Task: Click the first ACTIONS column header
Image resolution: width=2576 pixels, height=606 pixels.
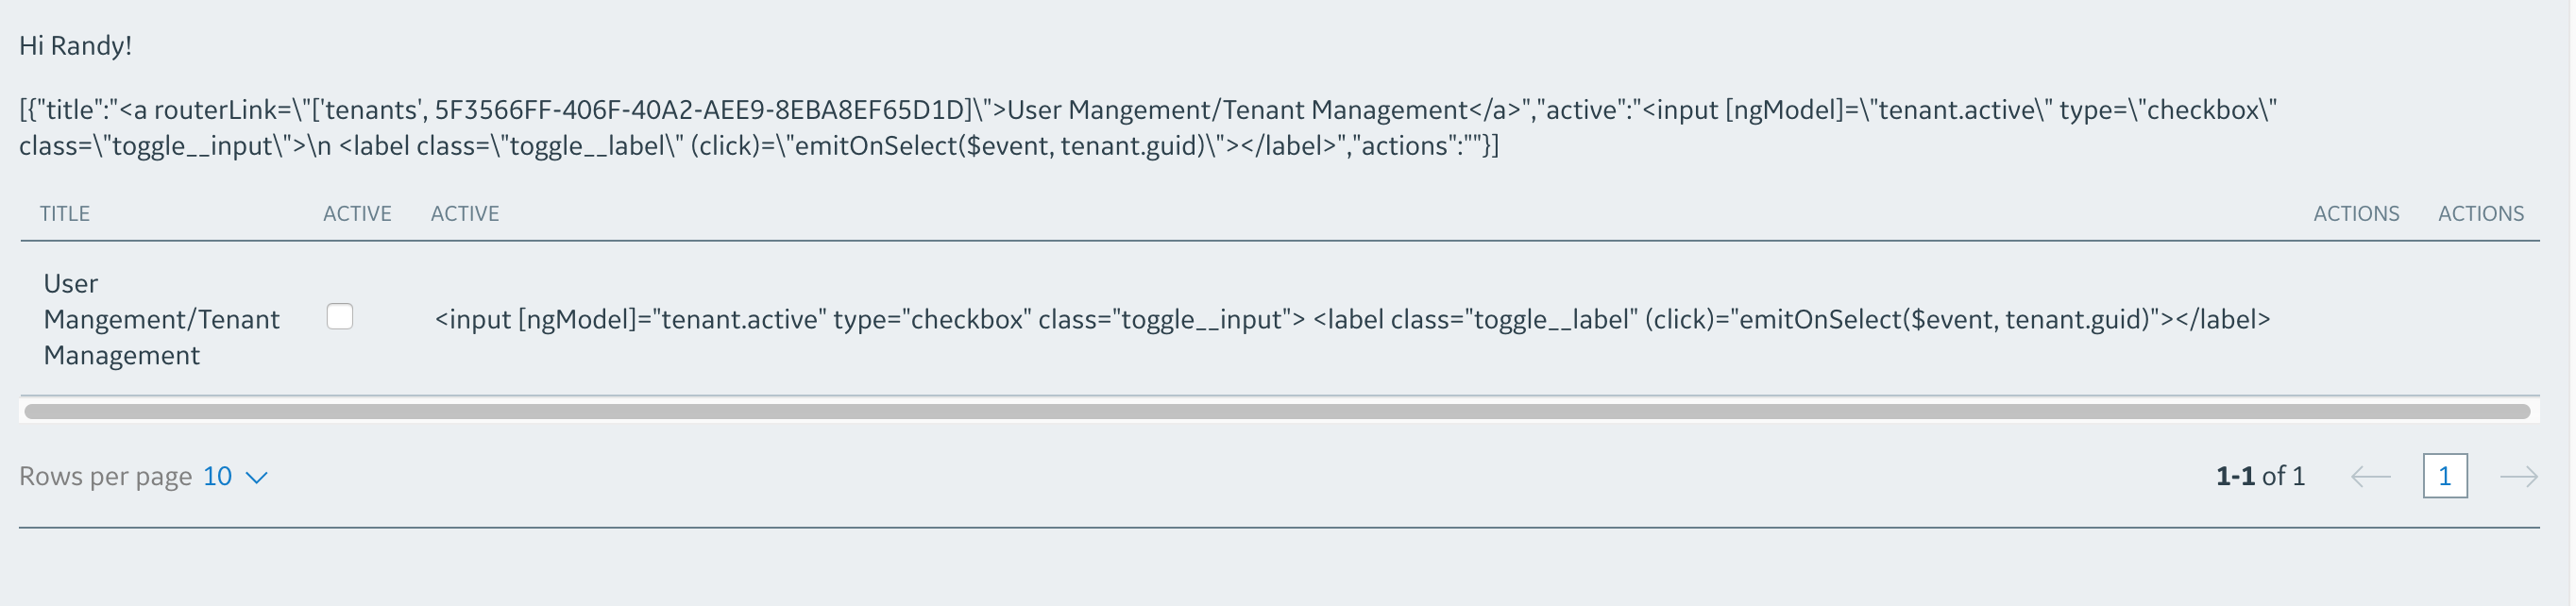Action: point(2357,213)
